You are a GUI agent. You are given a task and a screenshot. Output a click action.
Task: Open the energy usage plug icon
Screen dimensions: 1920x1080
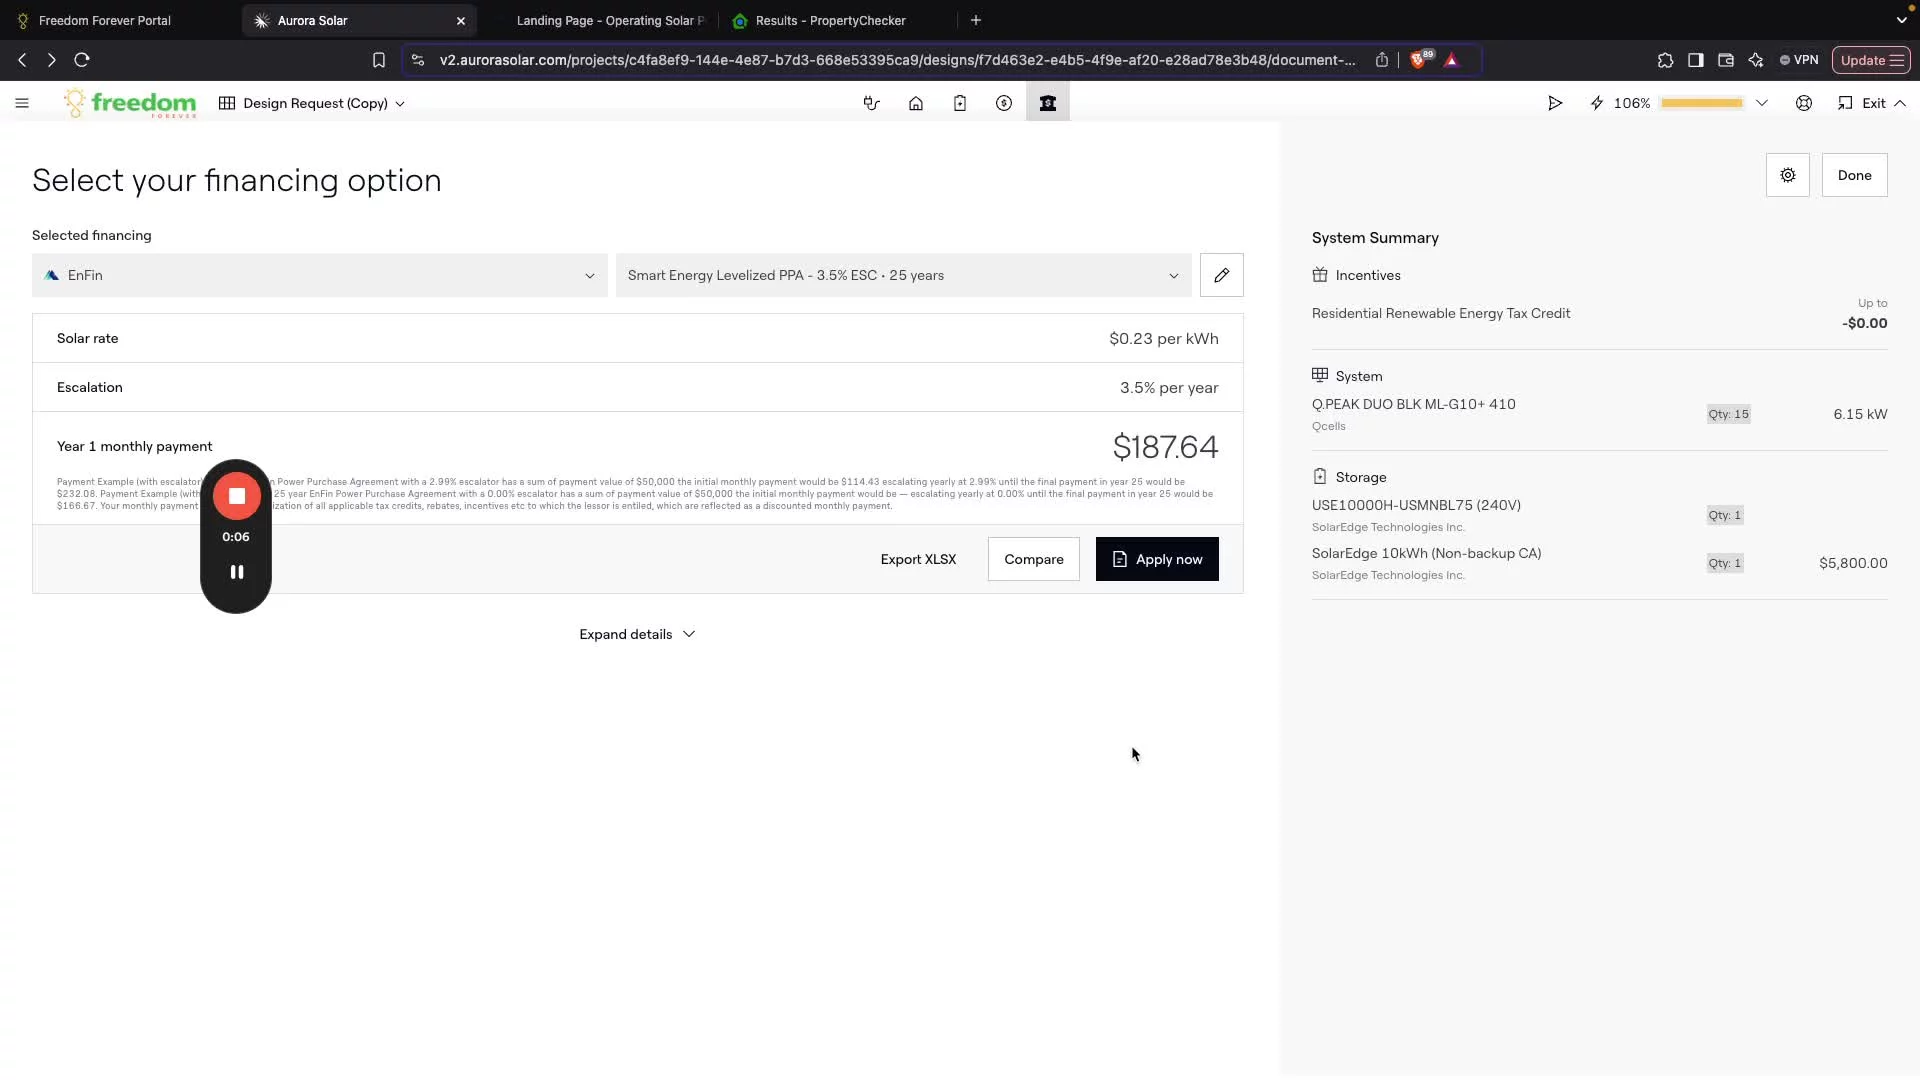click(872, 103)
